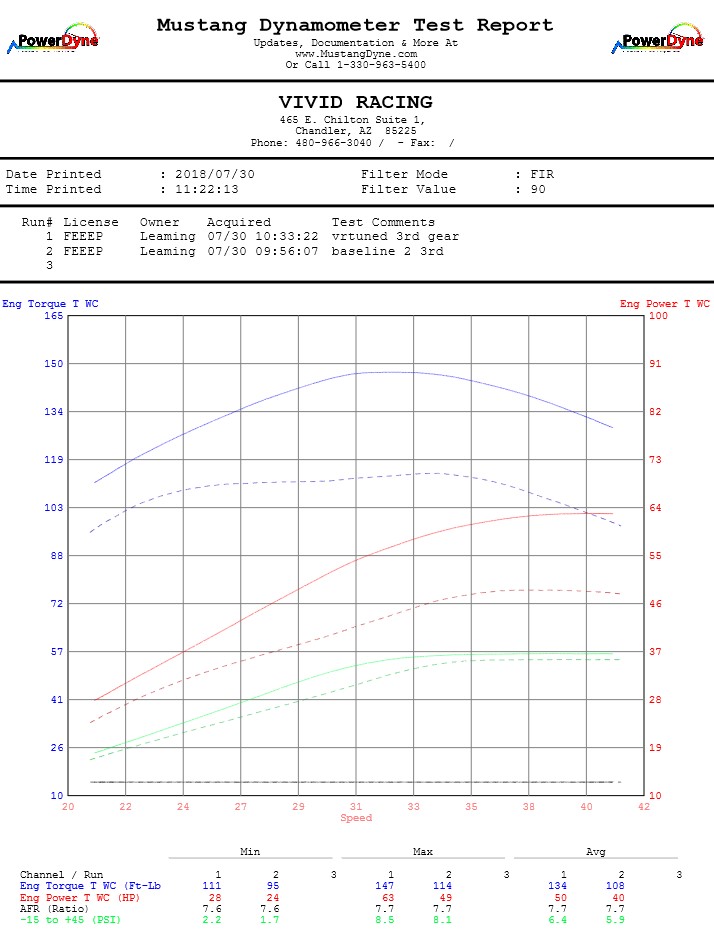Viewport: 714px width, 947px height.
Task: Click the torque axis value 119
Action: point(53,460)
